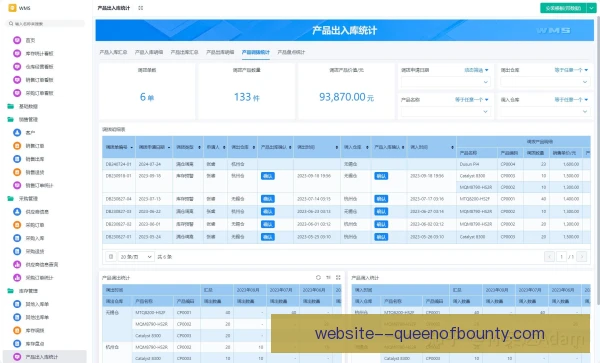This screenshot has width=600, height=363.
Task: Collapse the 采购管理 folder
Action: coord(28,199)
